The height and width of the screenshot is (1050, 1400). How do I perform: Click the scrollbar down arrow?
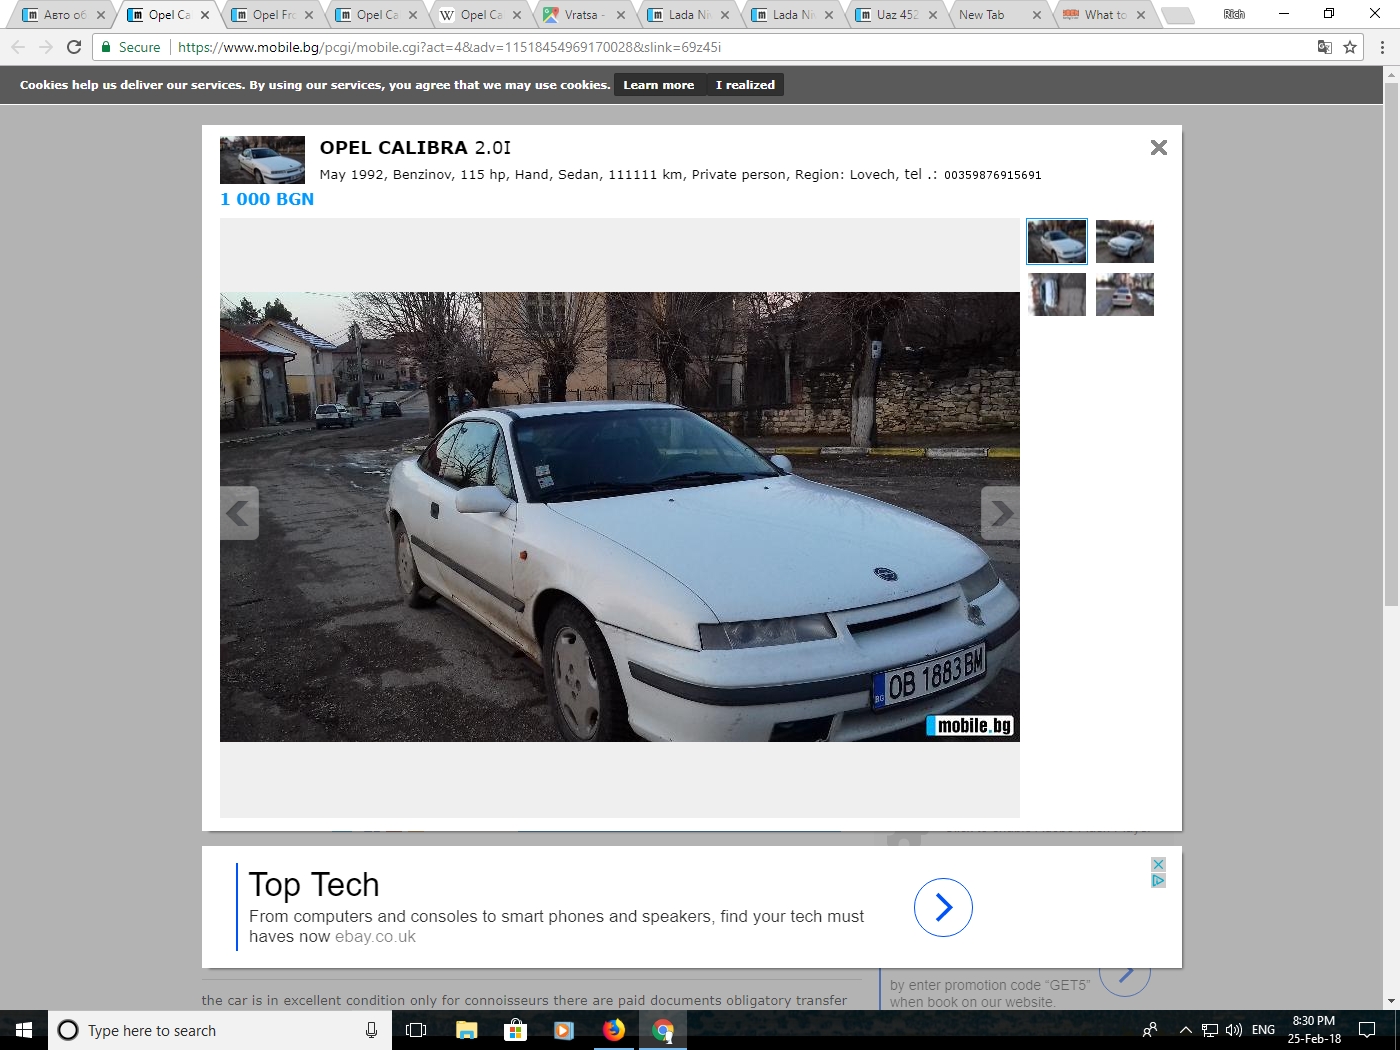click(1391, 1001)
